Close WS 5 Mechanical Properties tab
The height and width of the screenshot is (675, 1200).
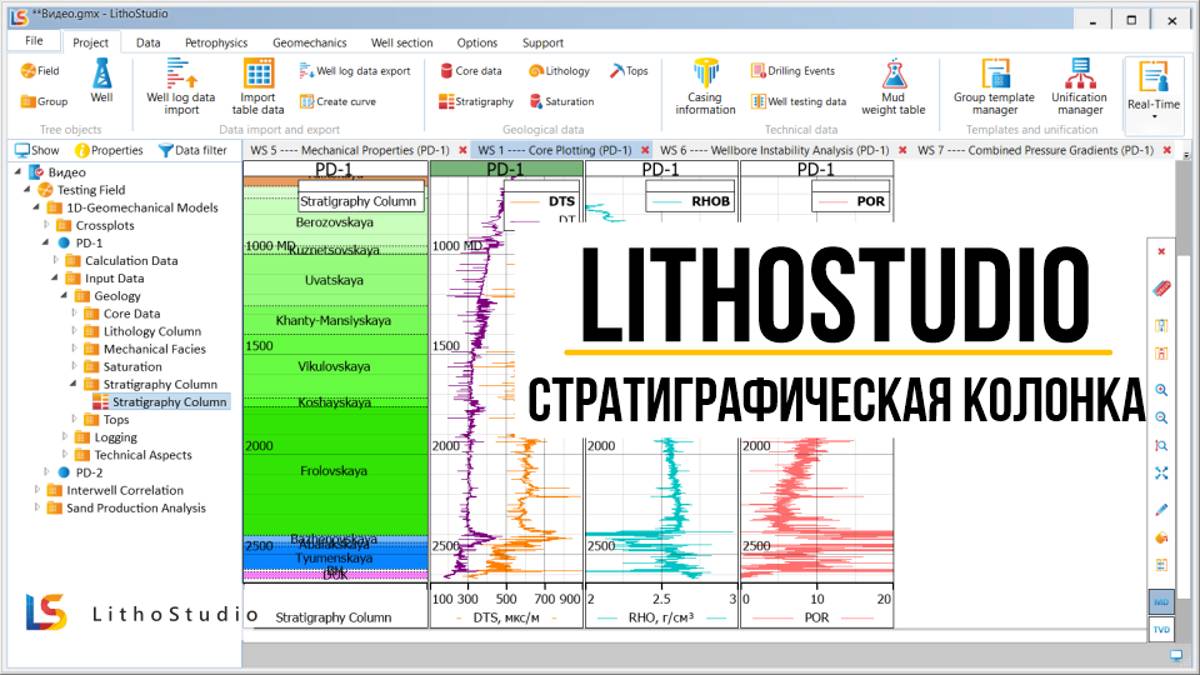coord(462,150)
